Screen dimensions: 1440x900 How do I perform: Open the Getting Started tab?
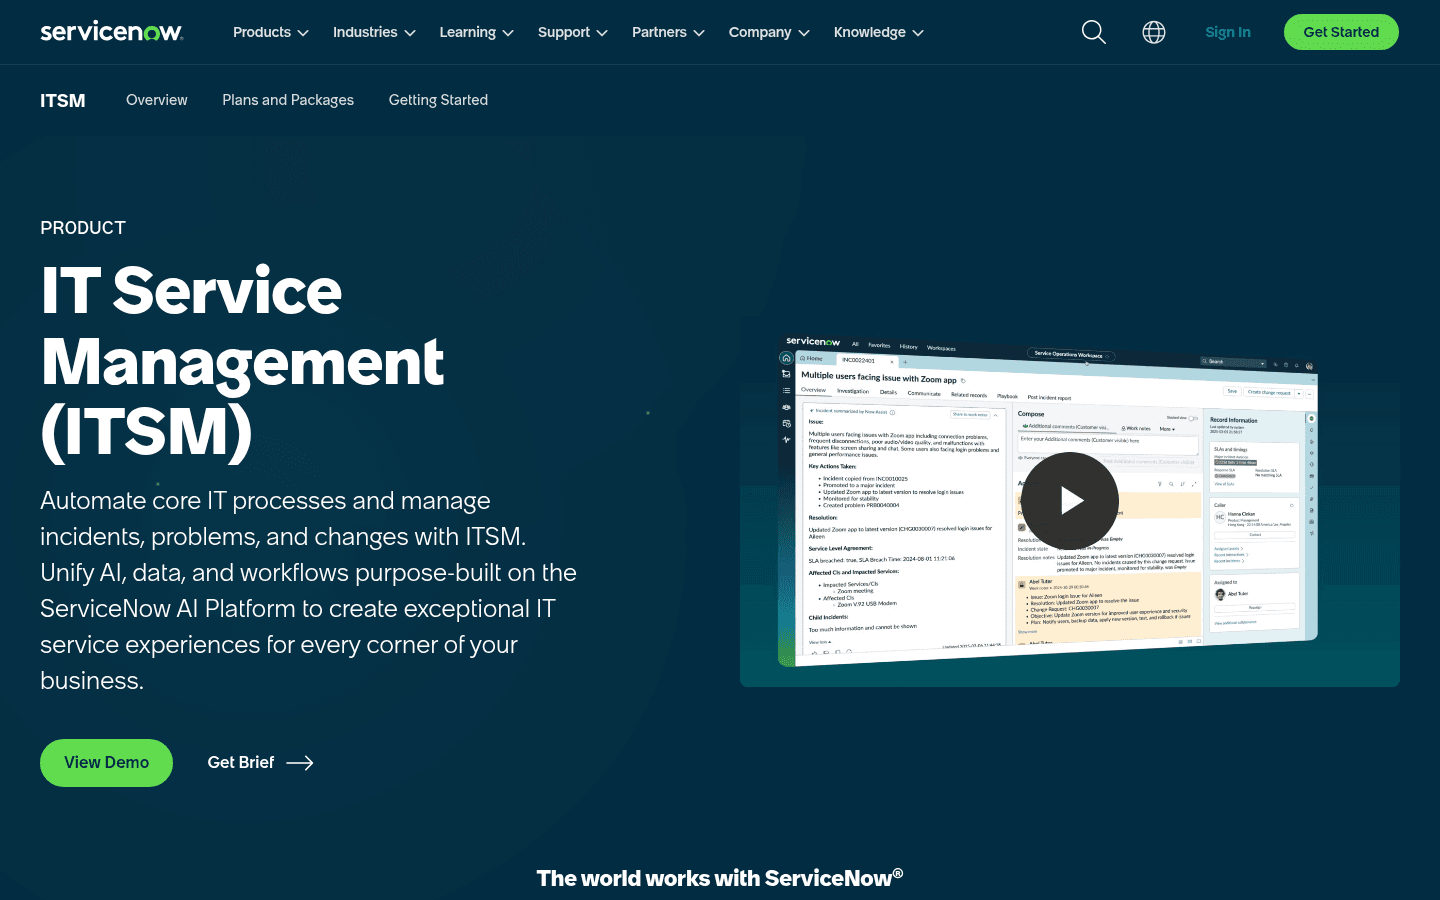click(438, 100)
